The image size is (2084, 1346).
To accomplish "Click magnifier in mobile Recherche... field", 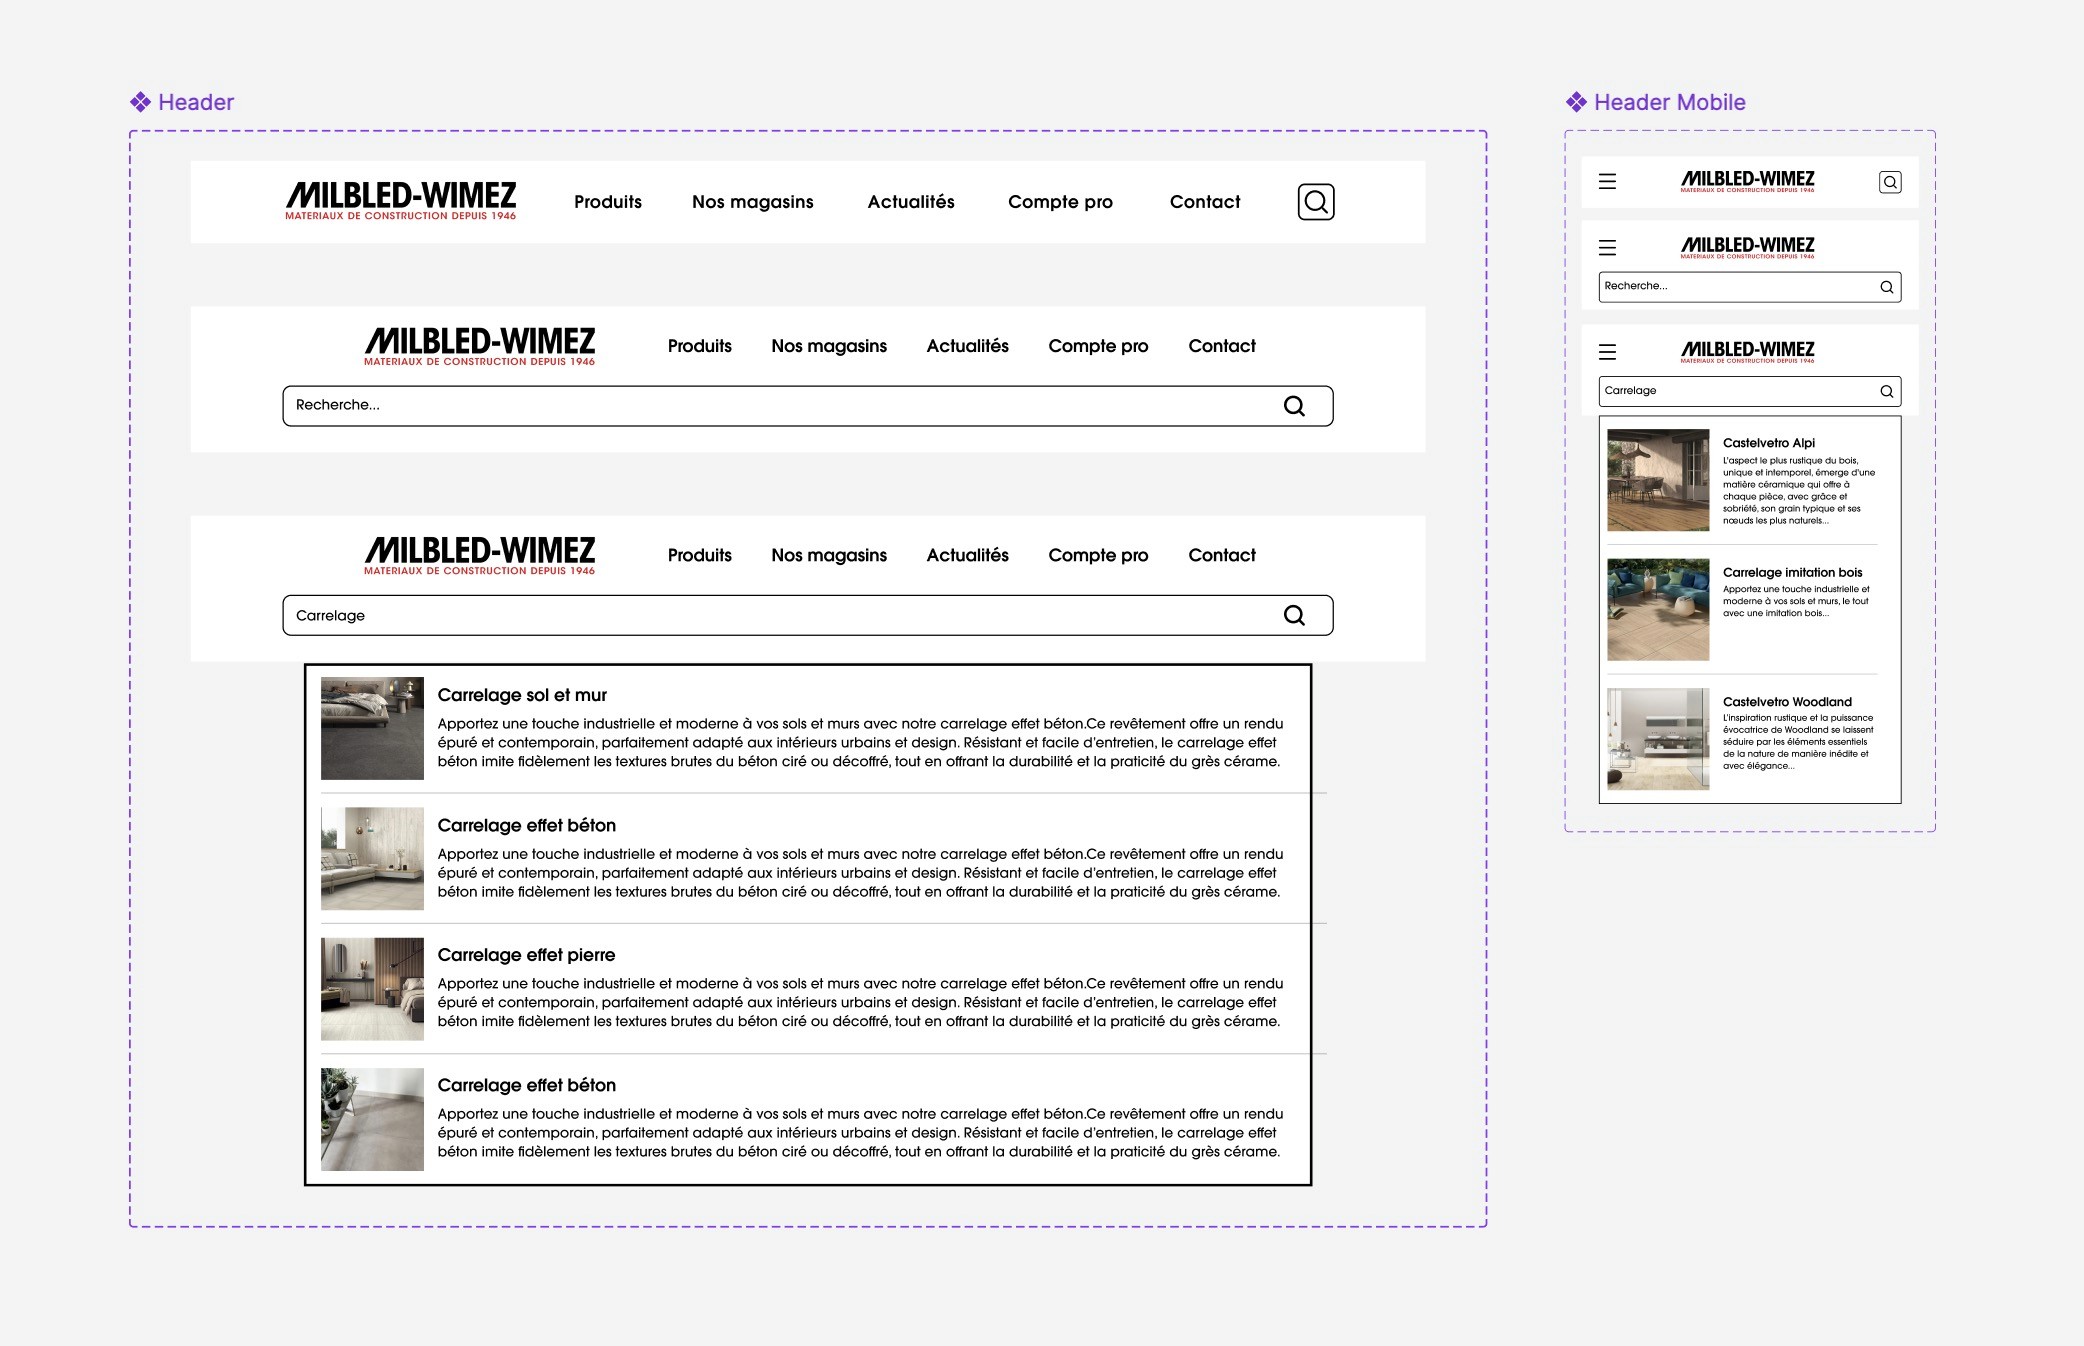I will [x=1886, y=287].
